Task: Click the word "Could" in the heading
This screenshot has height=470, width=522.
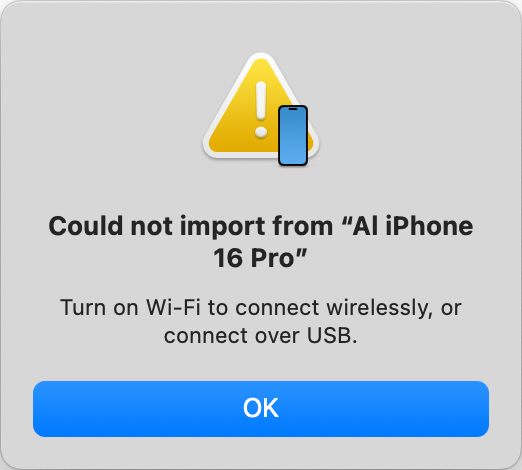Action: [x=86, y=226]
